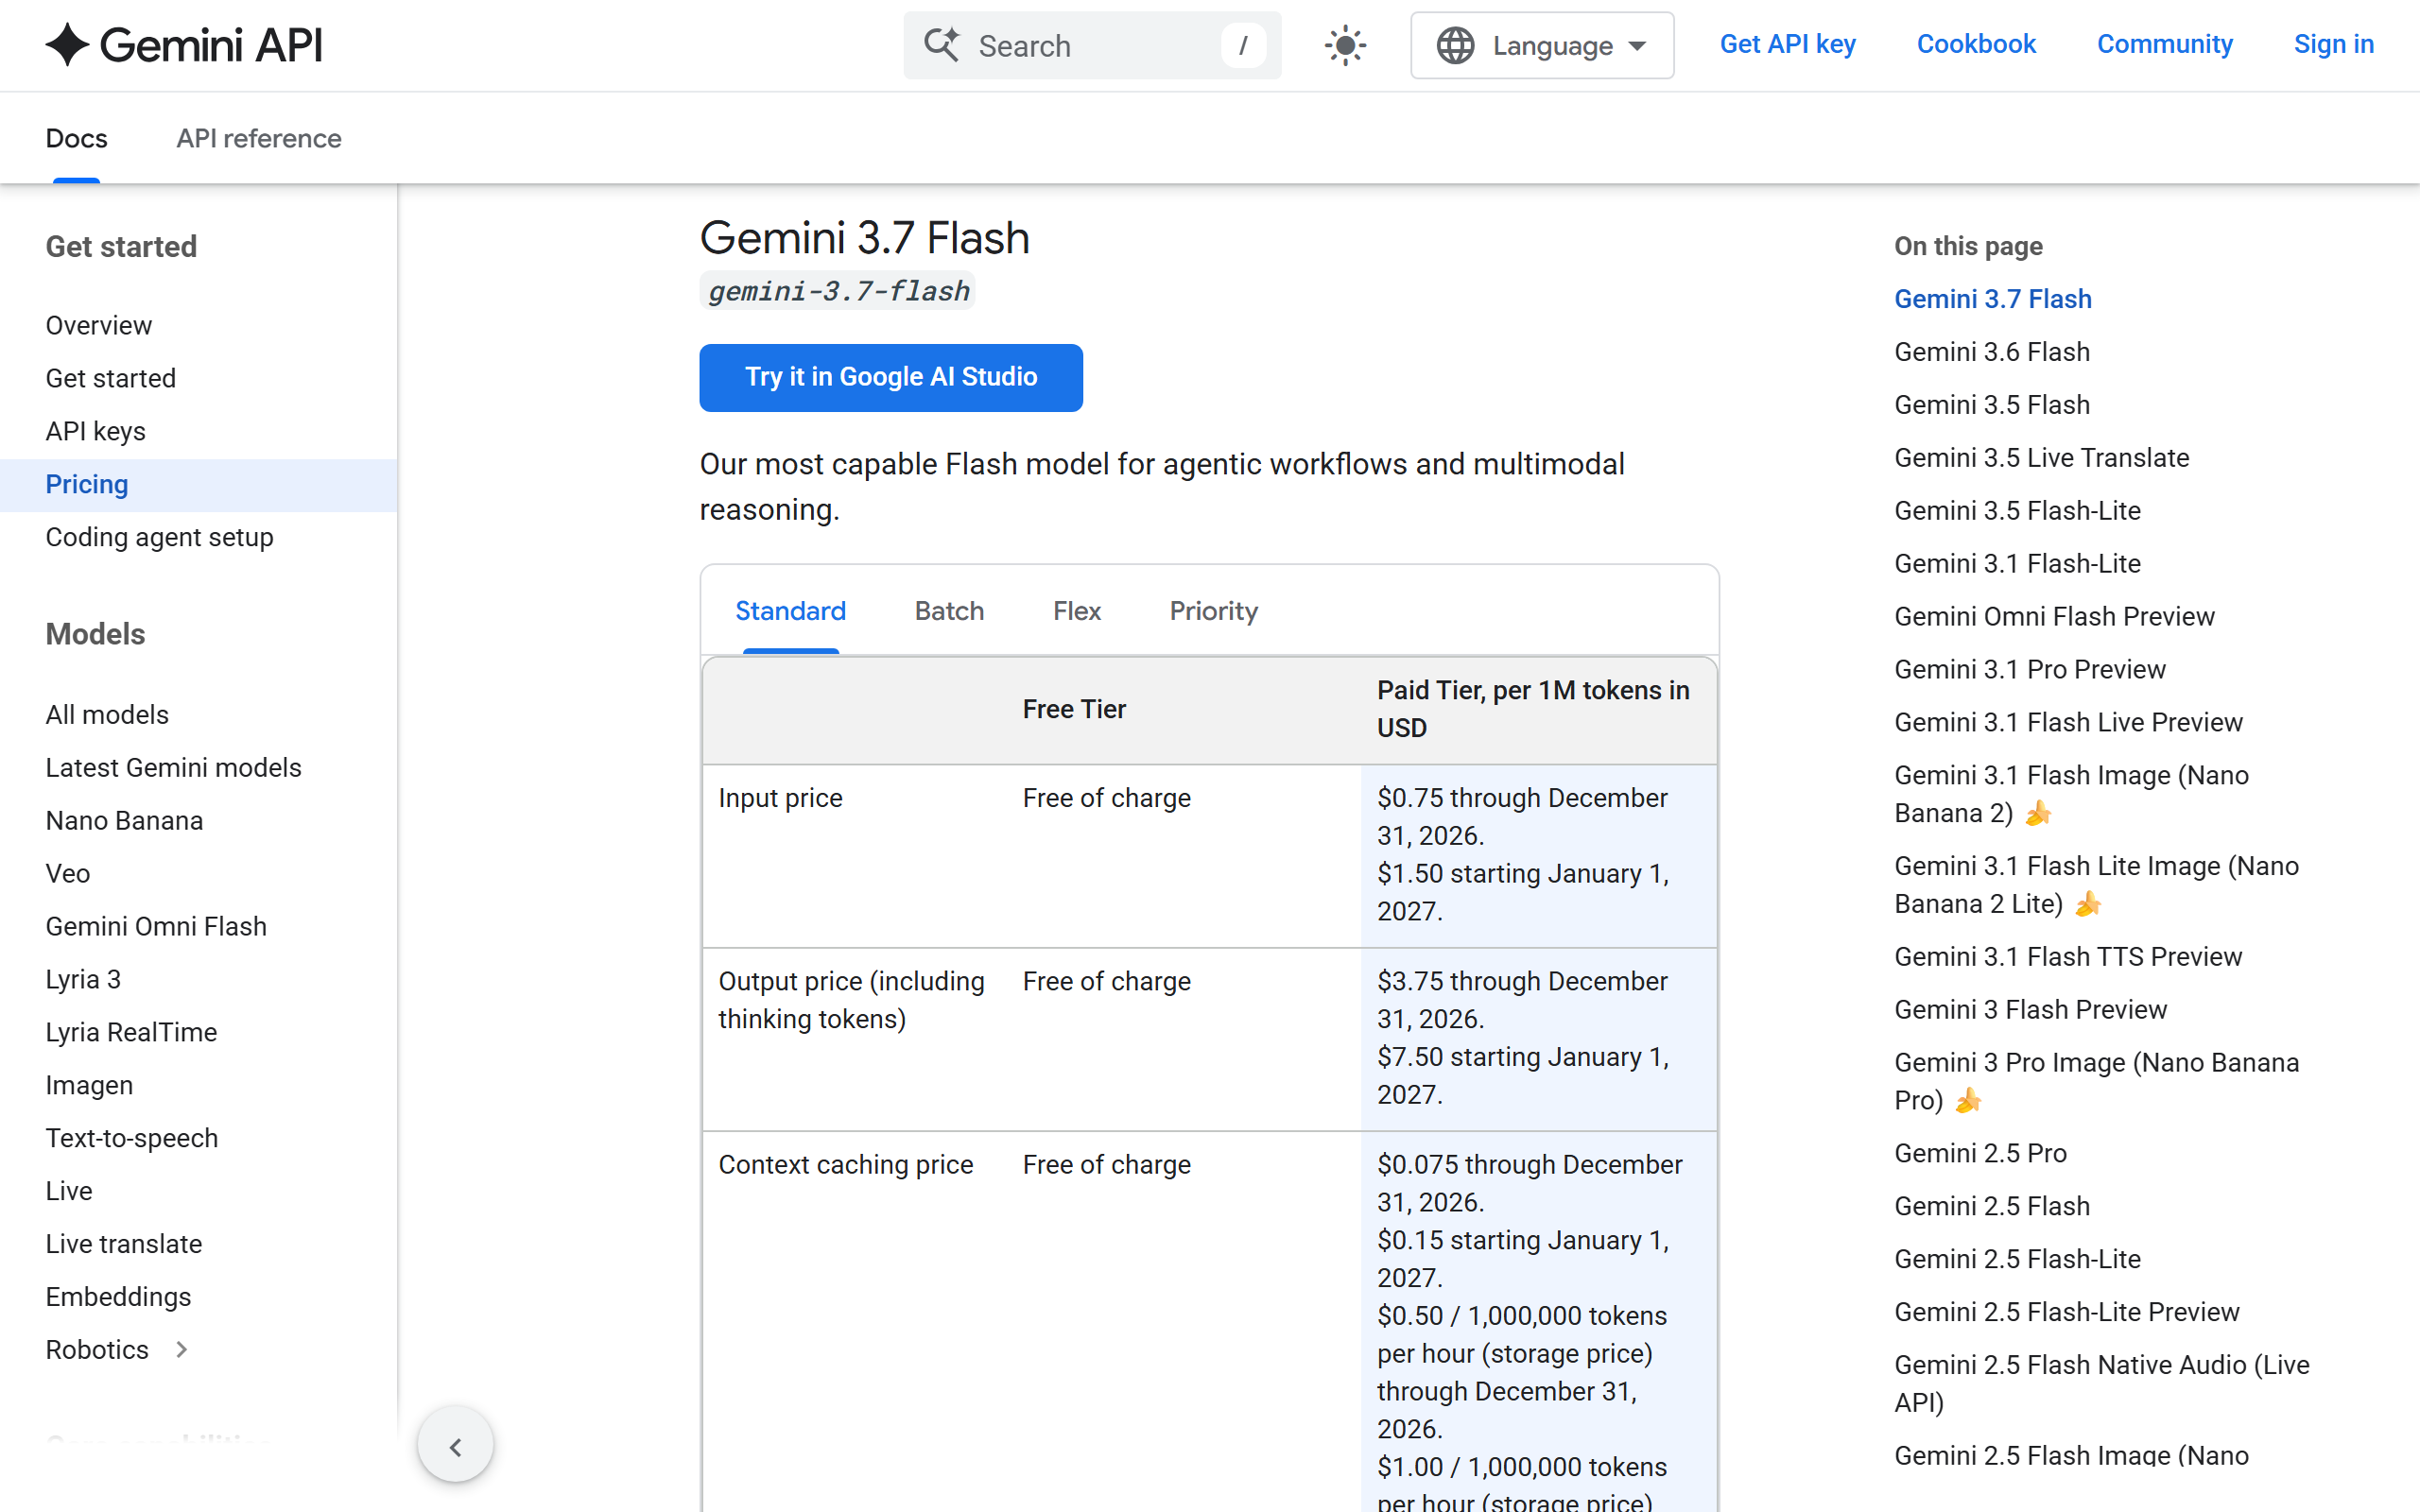Select the Docs tab

point(76,138)
